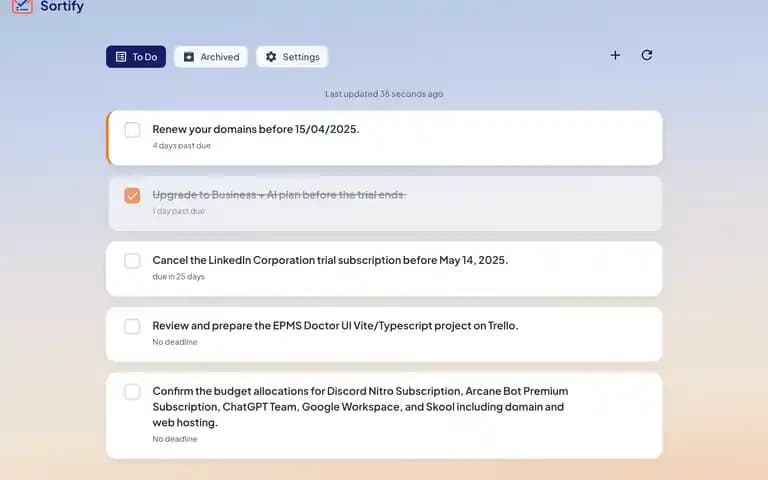Open the Cancel LinkedIn Corporation trial text
Screen dimensions: 768x480
[x=330, y=260]
